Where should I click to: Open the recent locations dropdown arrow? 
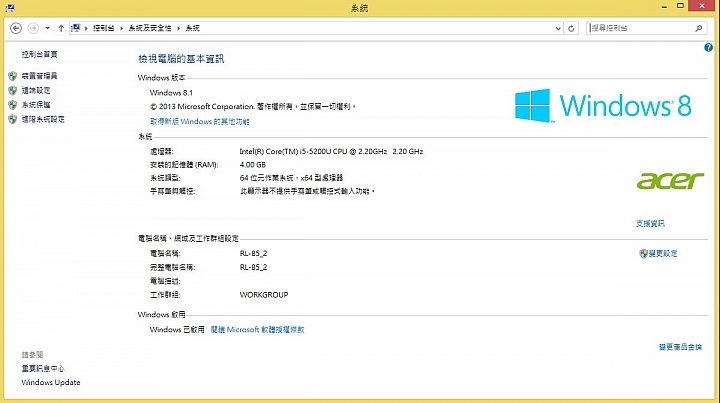(x=47, y=28)
